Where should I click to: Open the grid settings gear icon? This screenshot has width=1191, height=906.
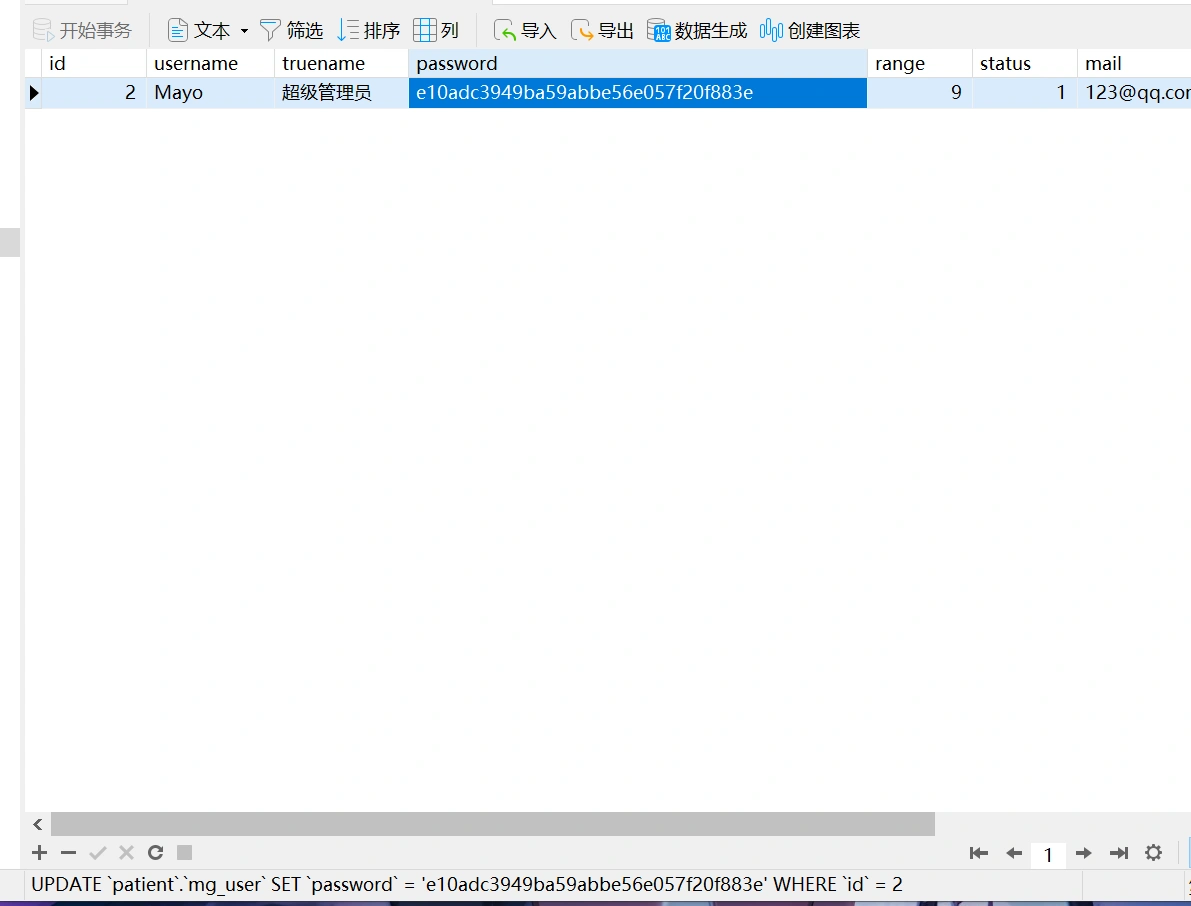point(1153,853)
